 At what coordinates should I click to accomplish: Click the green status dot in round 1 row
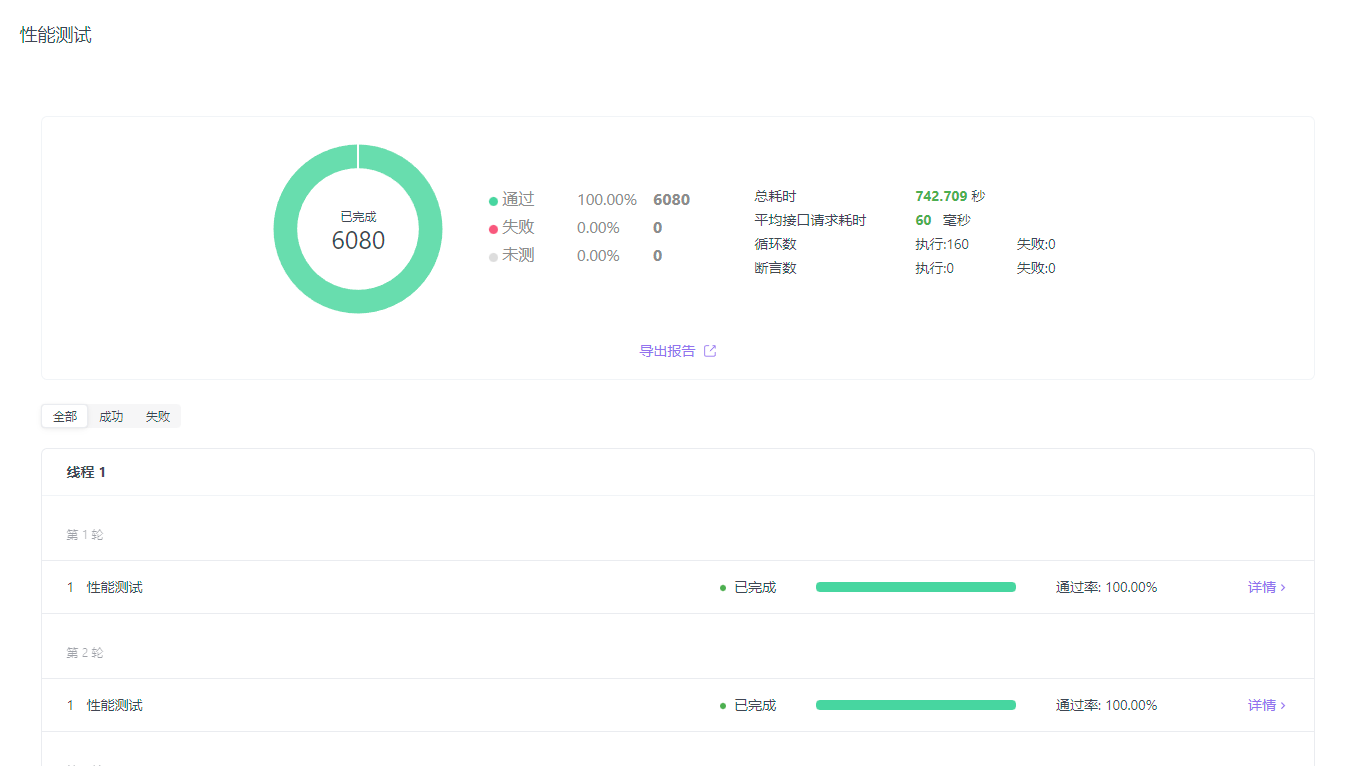coord(723,588)
